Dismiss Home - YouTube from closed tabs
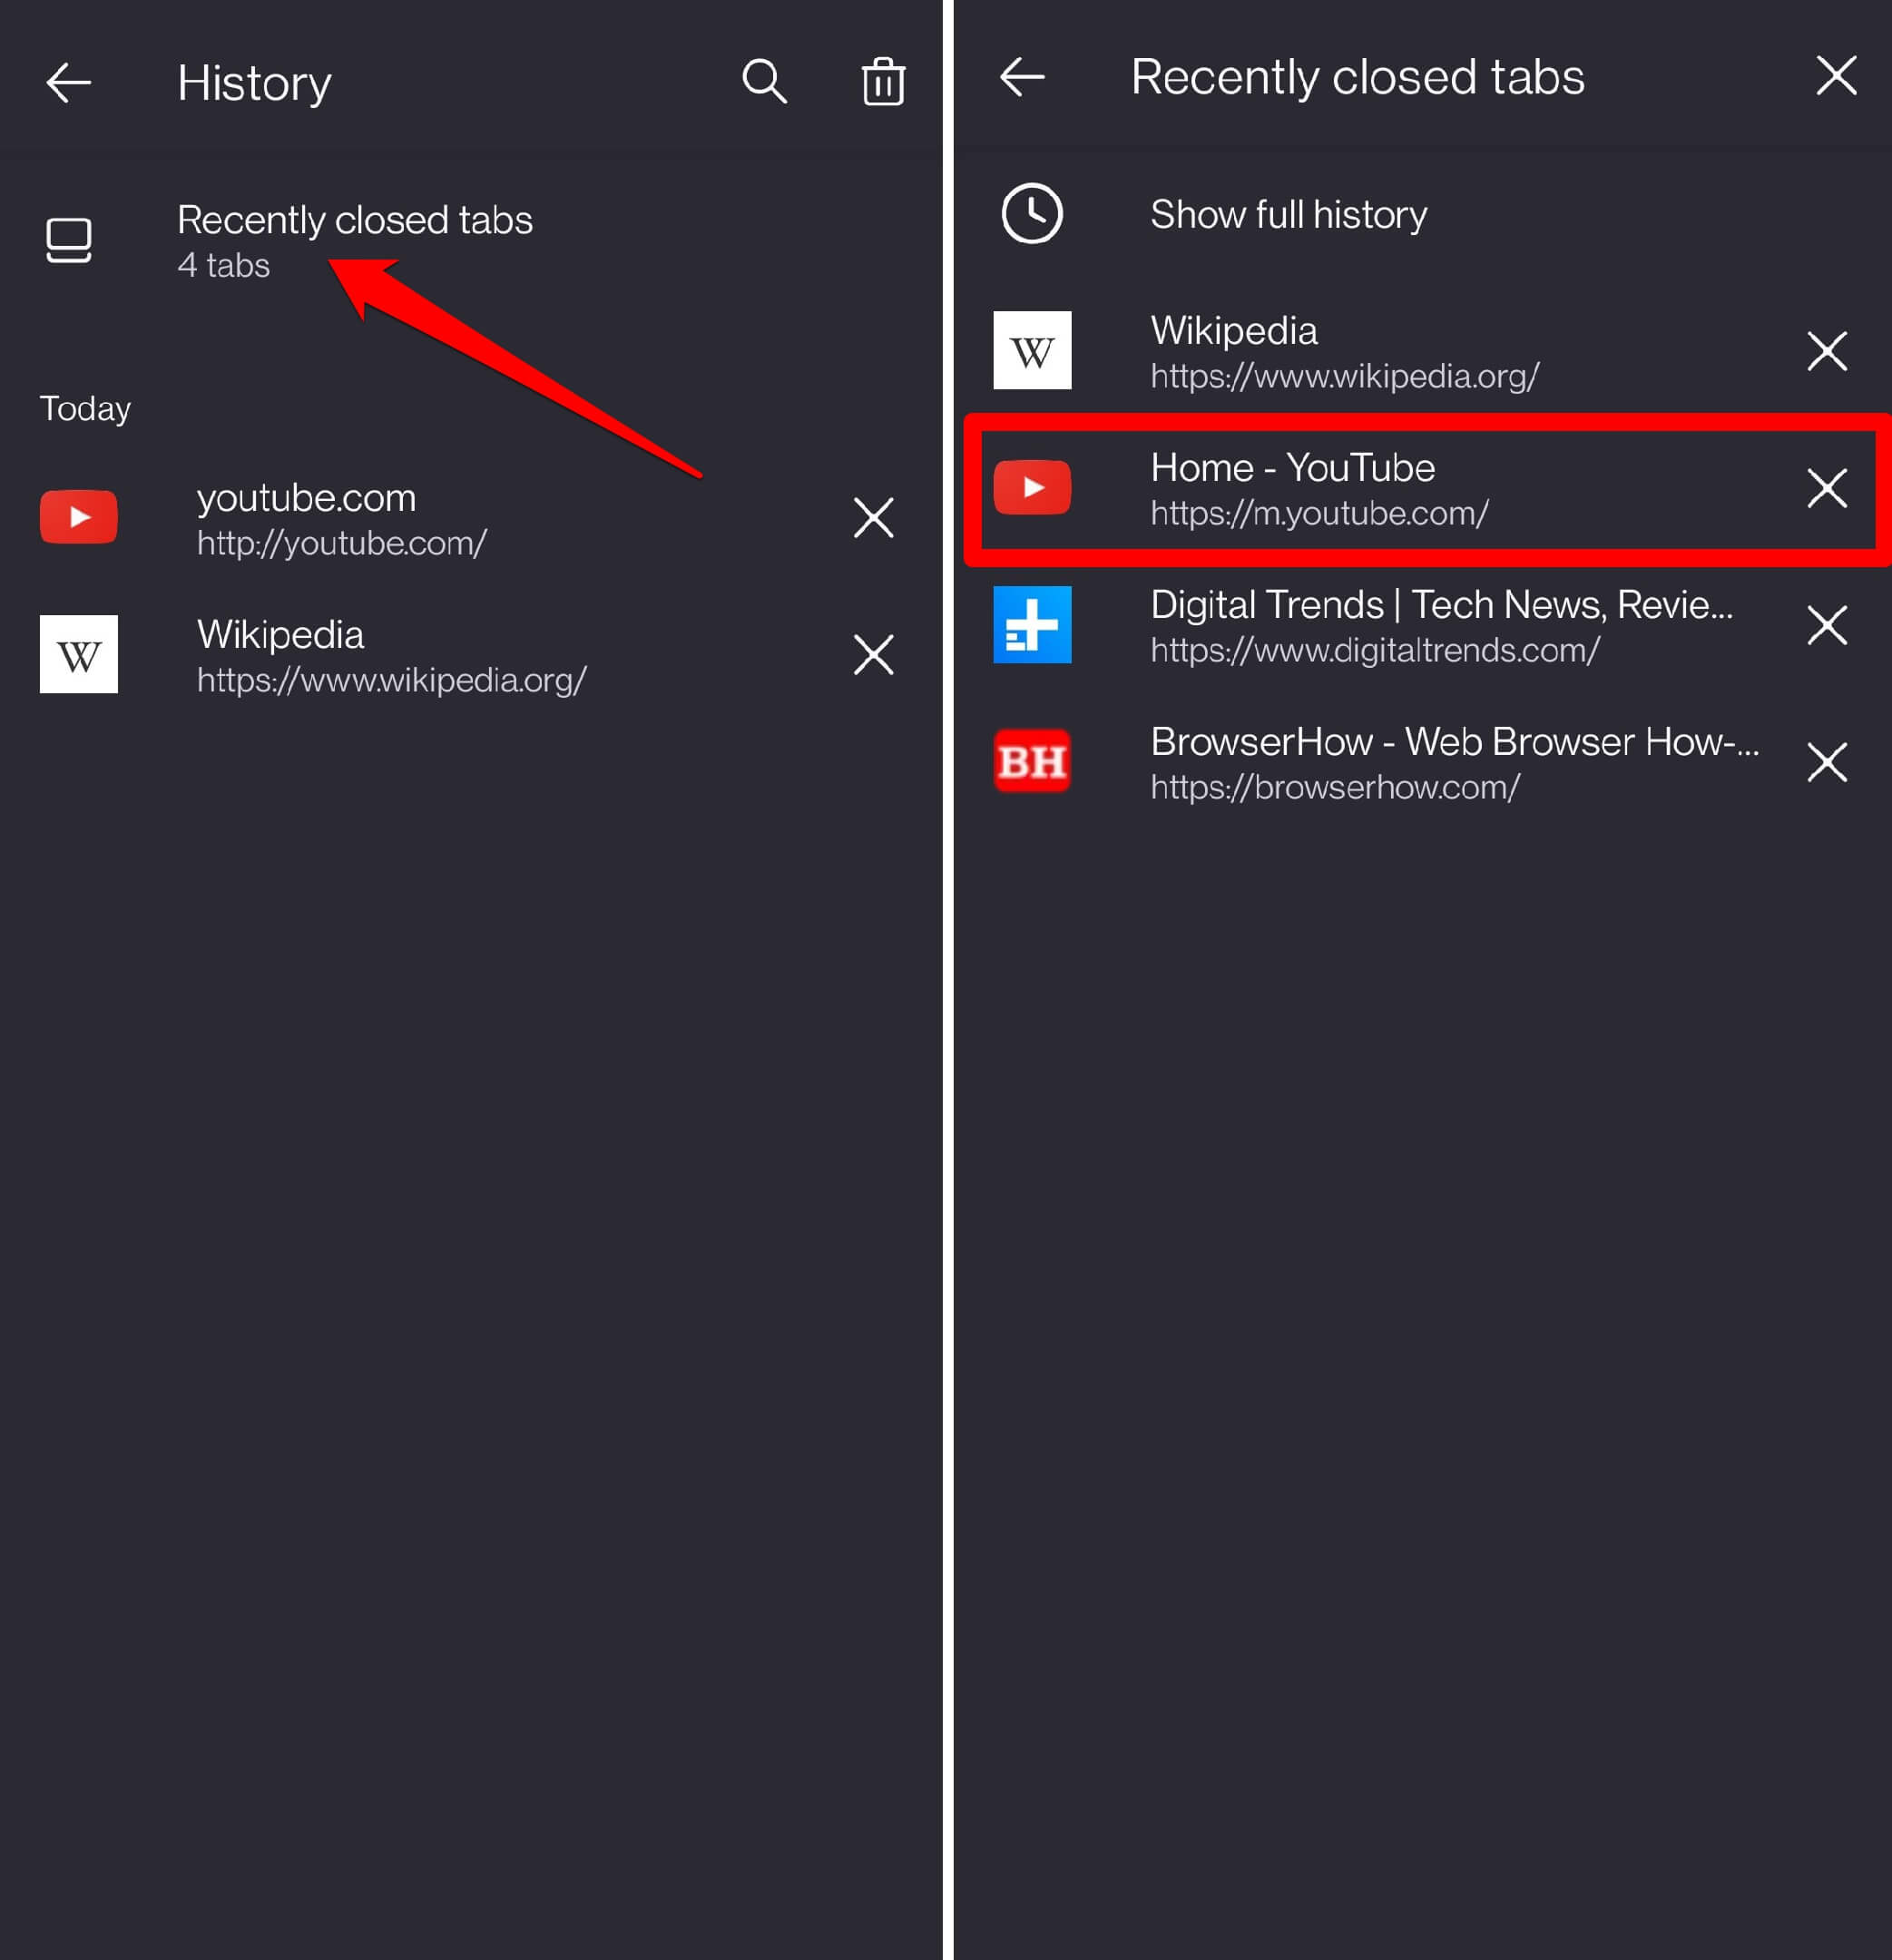 pyautogui.click(x=1827, y=488)
